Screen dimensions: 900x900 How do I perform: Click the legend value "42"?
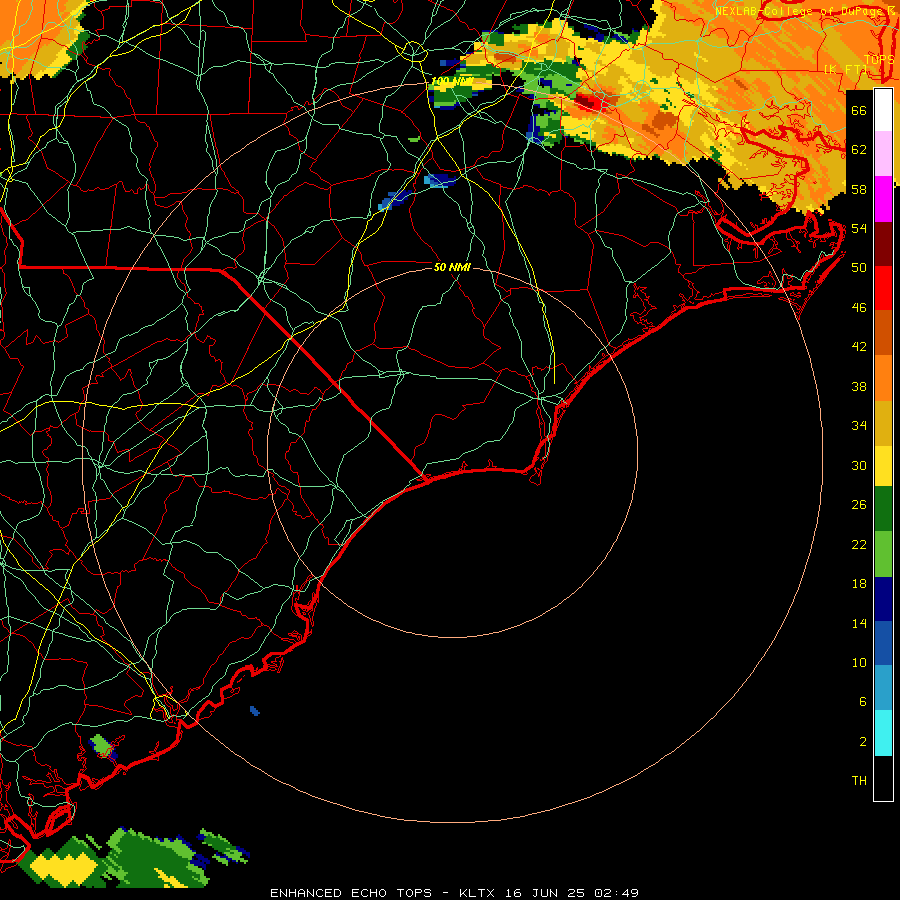coord(859,347)
